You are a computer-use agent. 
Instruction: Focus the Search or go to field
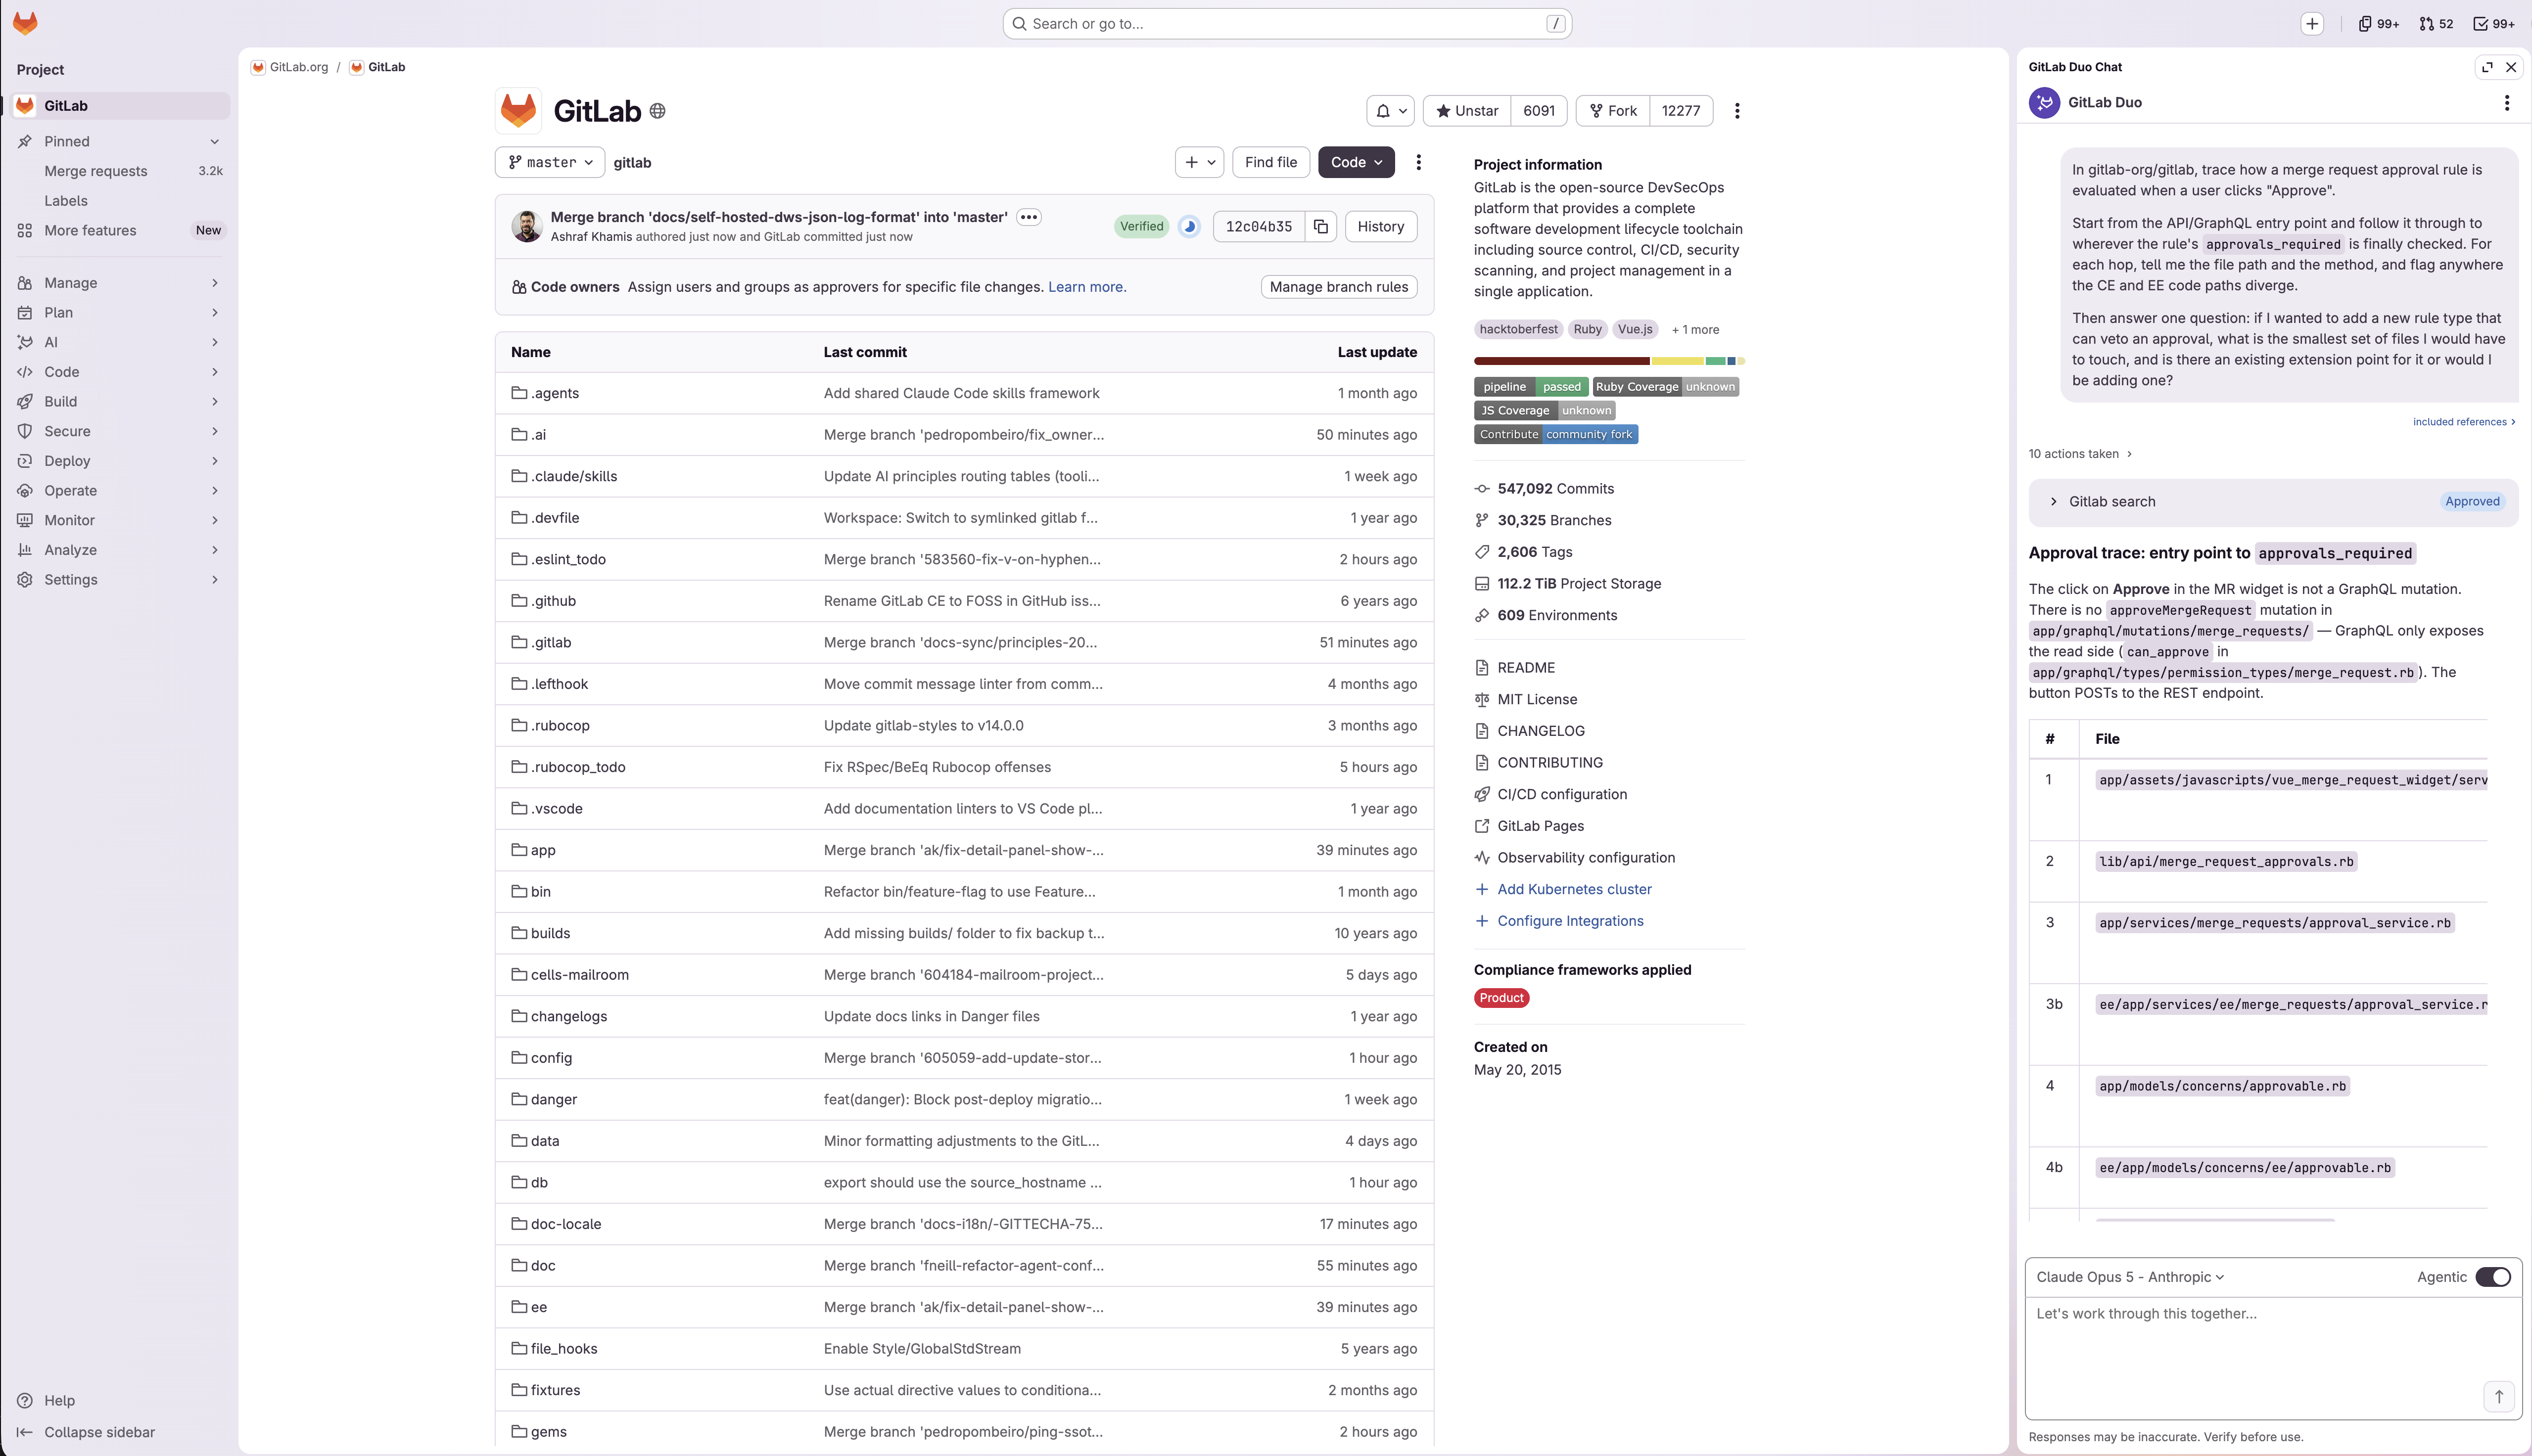(1287, 24)
